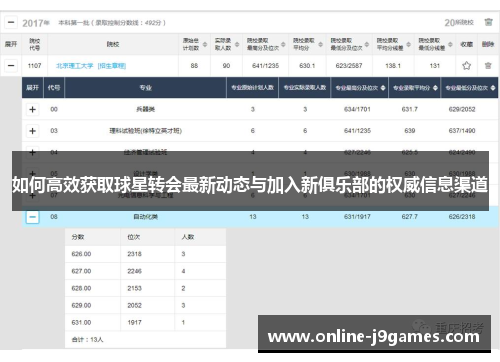Sort by 院校录取平均分 column arrow
This screenshot has width=500, height=362.
(320, 44)
